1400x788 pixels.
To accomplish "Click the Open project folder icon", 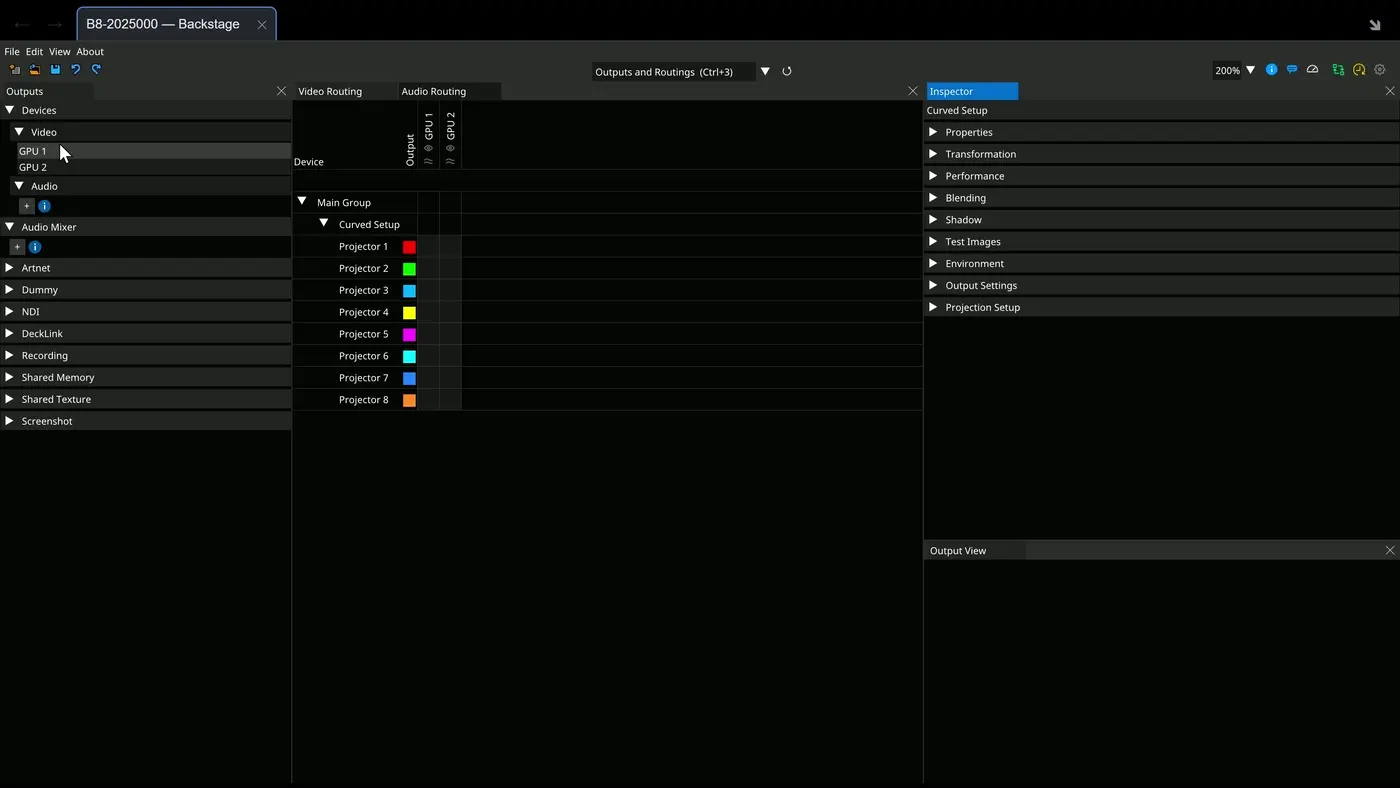I will (34, 70).
